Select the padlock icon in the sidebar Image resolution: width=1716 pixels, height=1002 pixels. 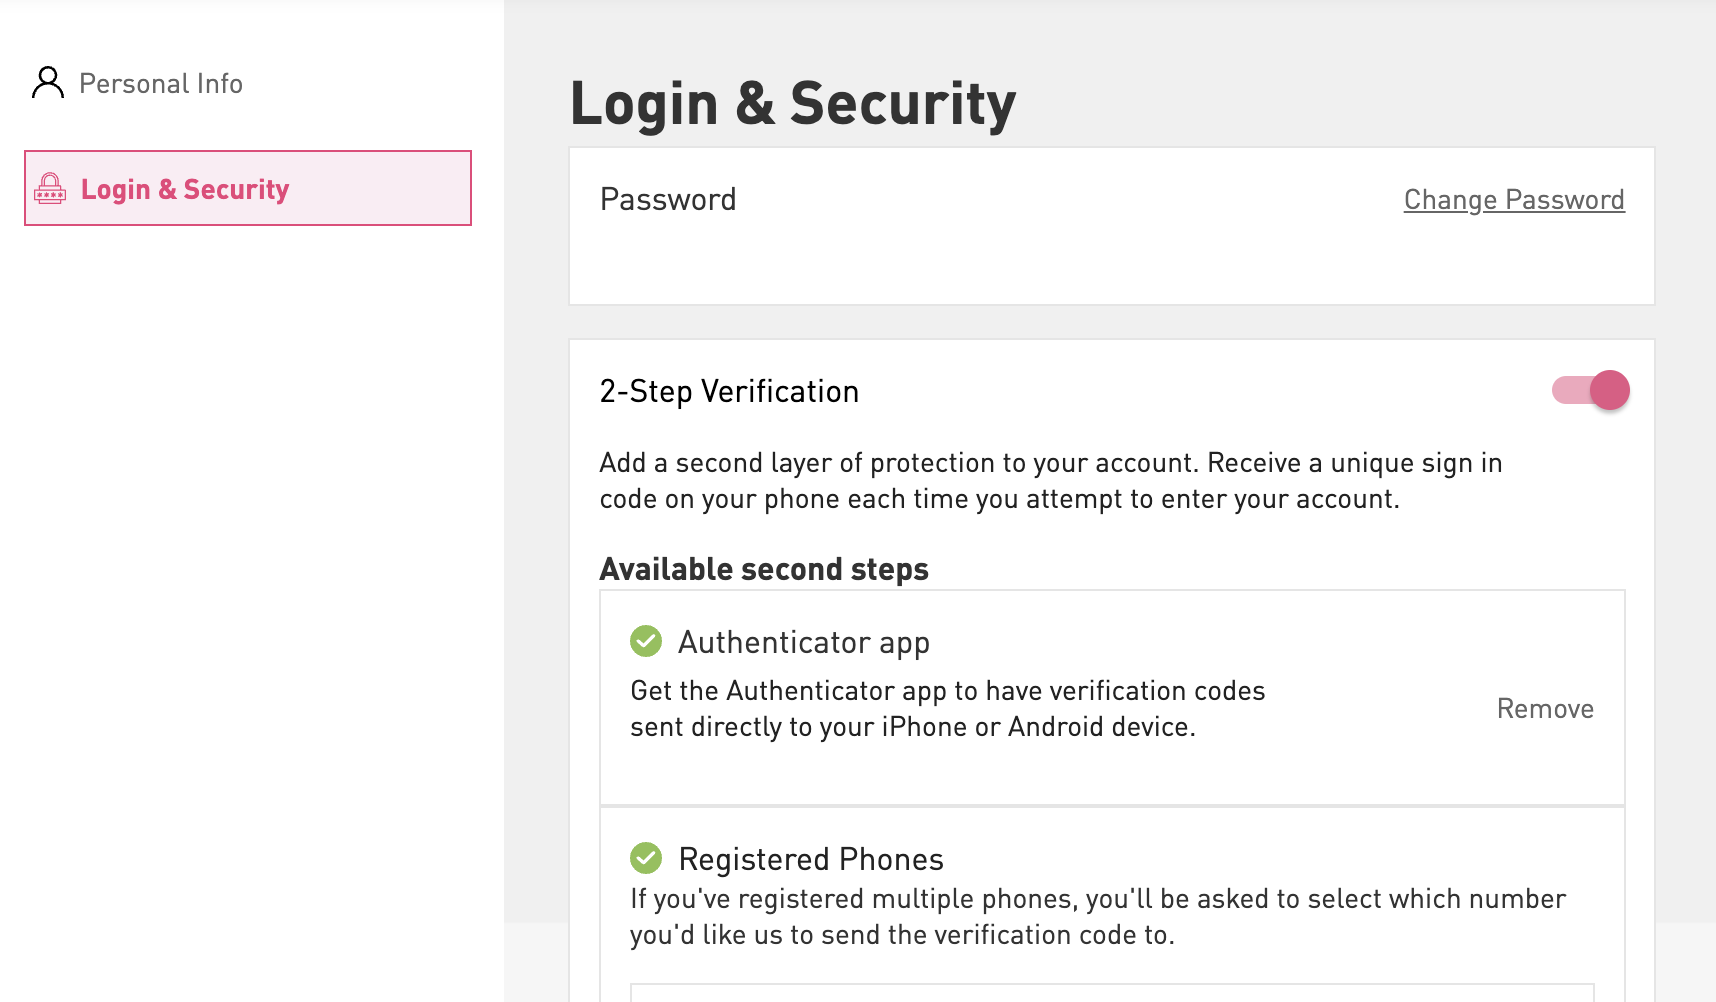[x=50, y=188]
